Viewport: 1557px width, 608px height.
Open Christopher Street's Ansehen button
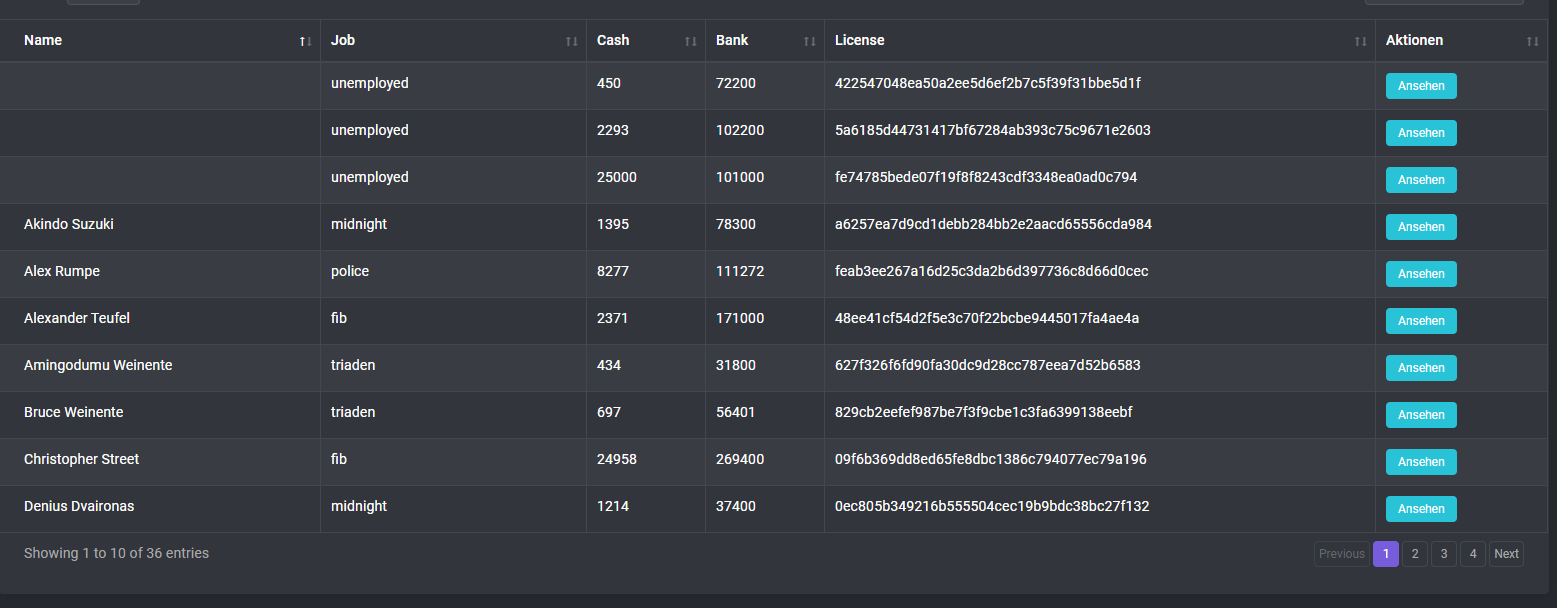point(1420,462)
